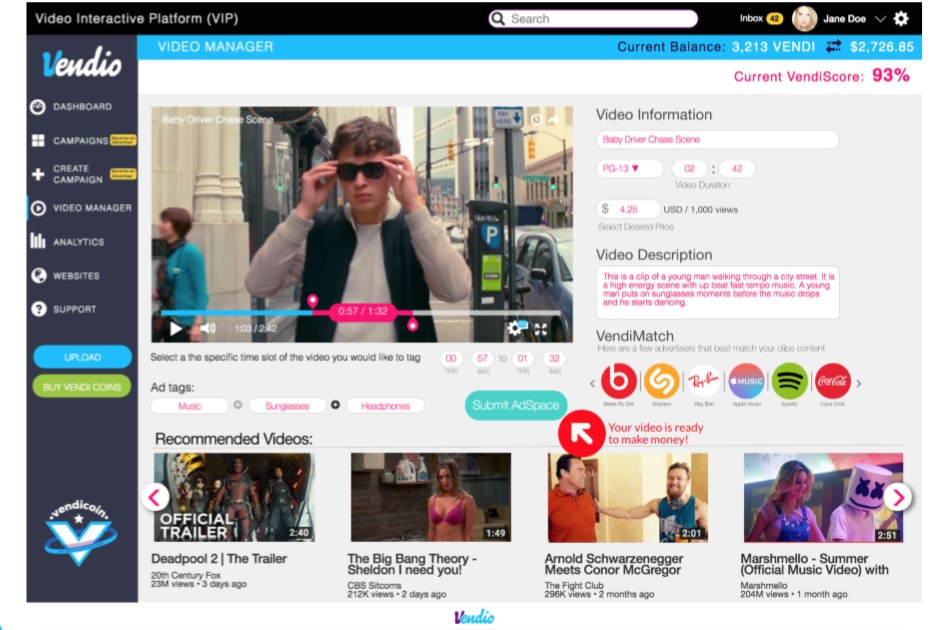Screen dimensions: 951x630
Task: Click the ad slot start marker pin
Action: [x=312, y=301]
